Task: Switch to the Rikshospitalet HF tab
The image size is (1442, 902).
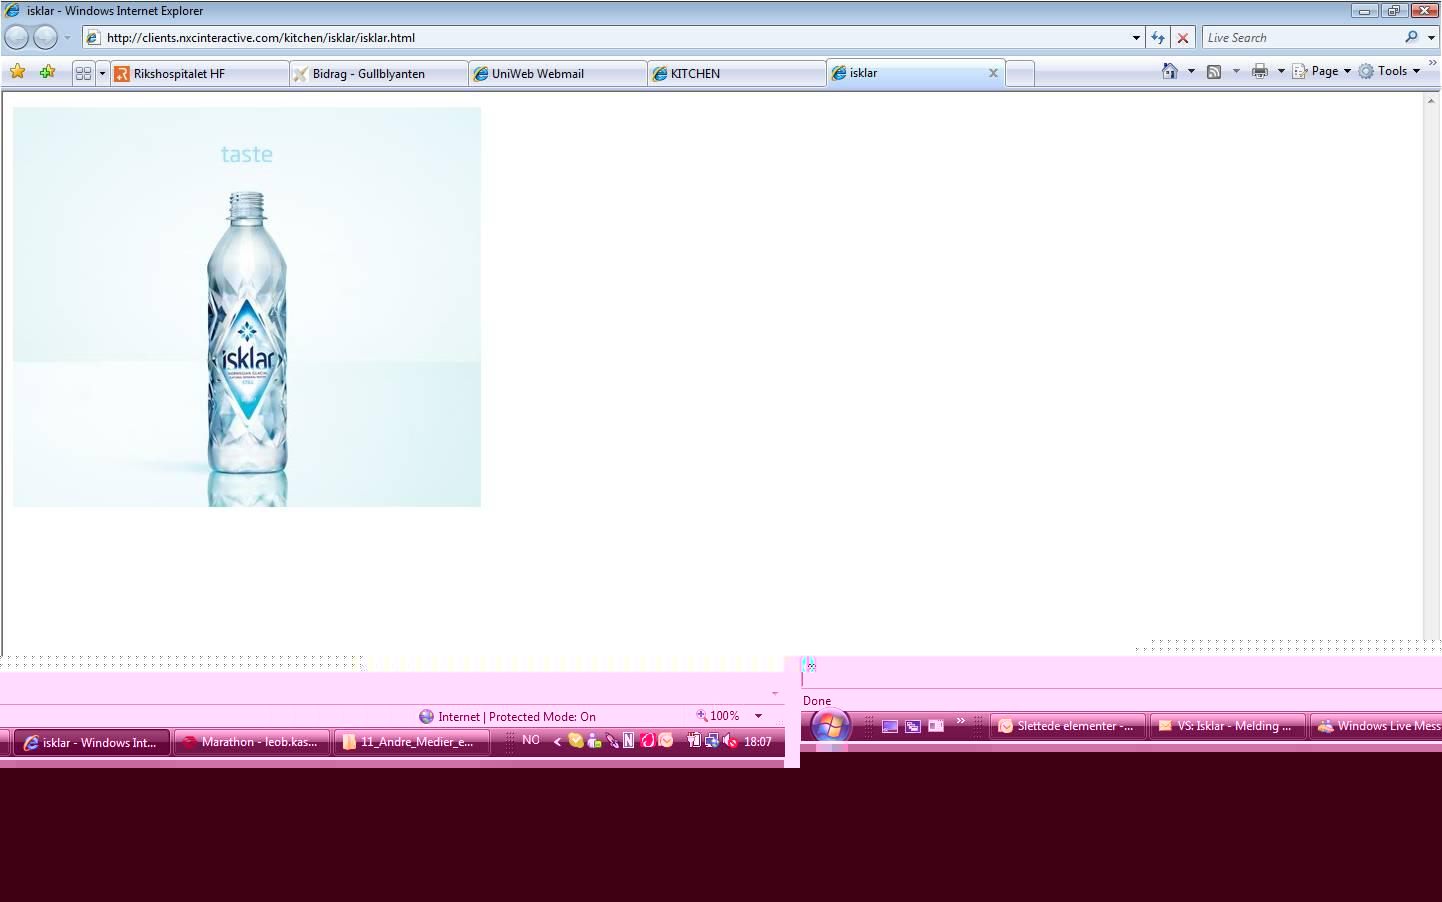Action: 199,73
